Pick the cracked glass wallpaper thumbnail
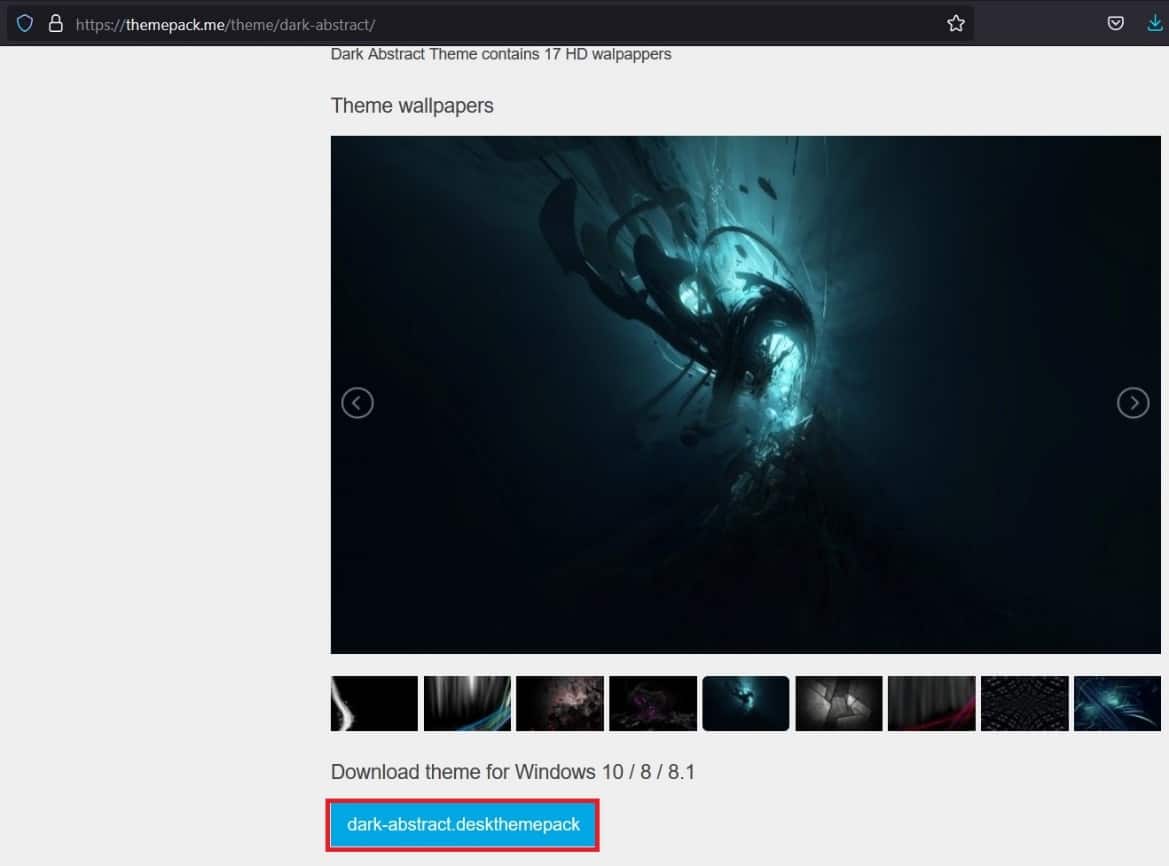The image size is (1169, 866). pos(839,703)
